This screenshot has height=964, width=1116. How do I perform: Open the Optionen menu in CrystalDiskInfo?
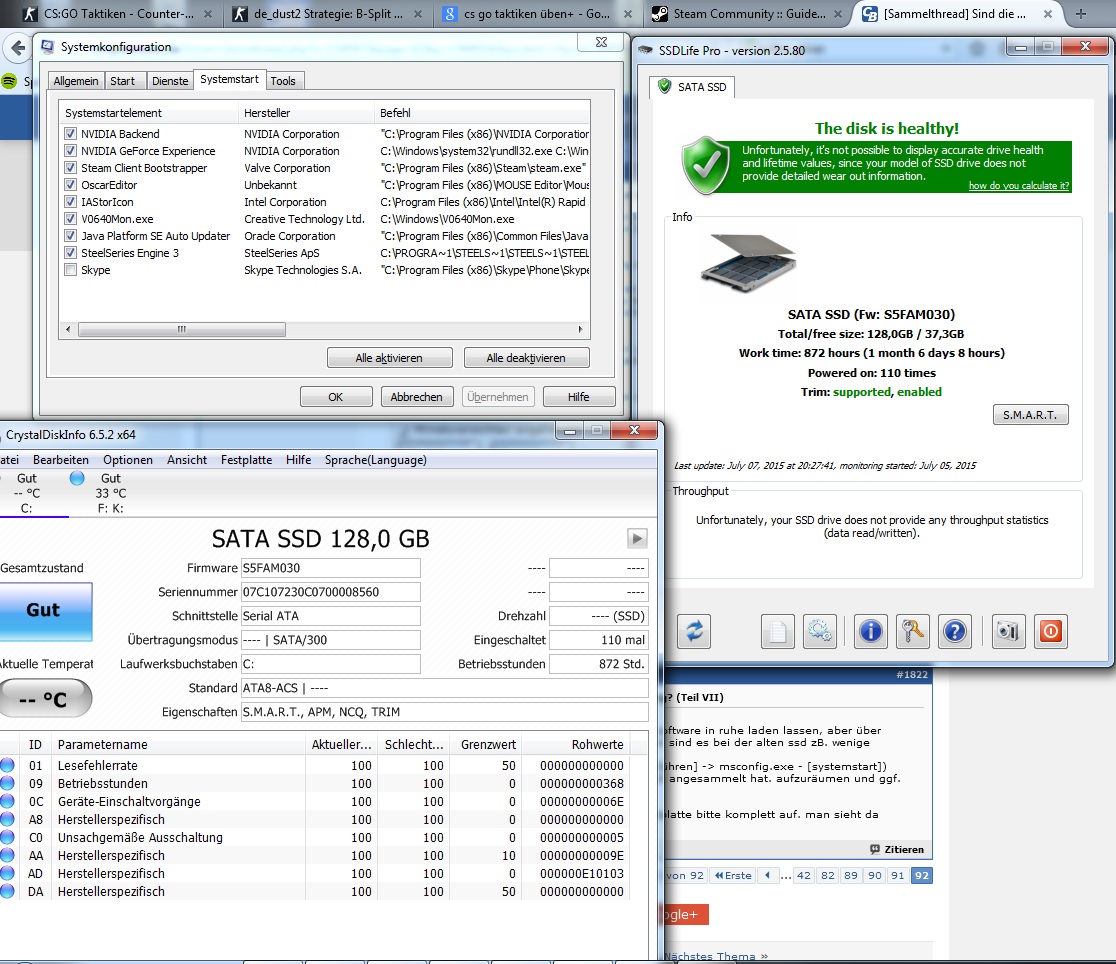point(128,460)
